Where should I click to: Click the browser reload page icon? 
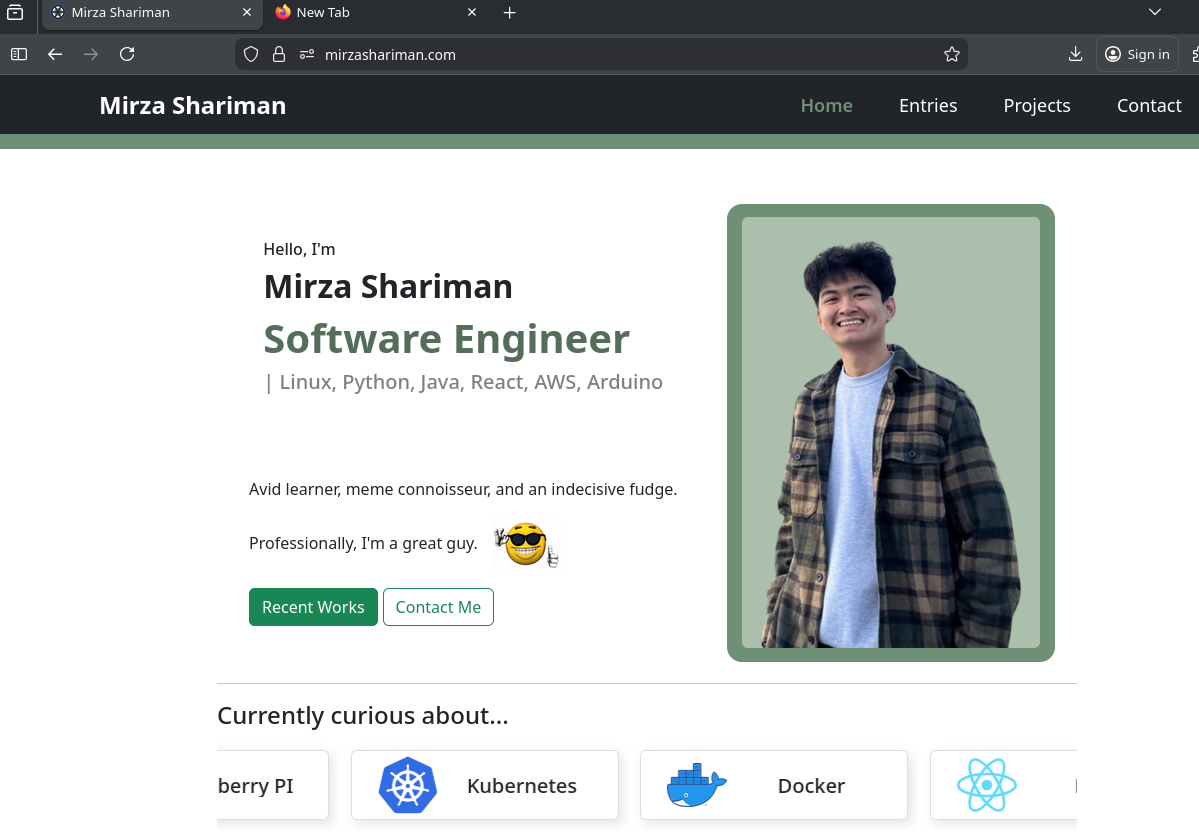pyautogui.click(x=127, y=54)
